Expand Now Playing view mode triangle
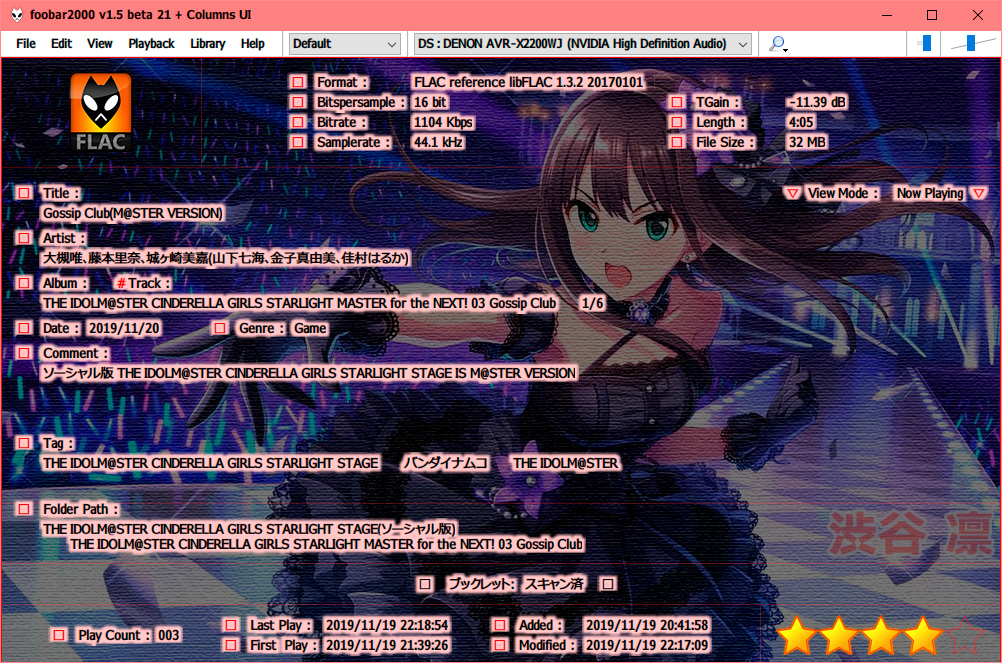 coord(979,193)
